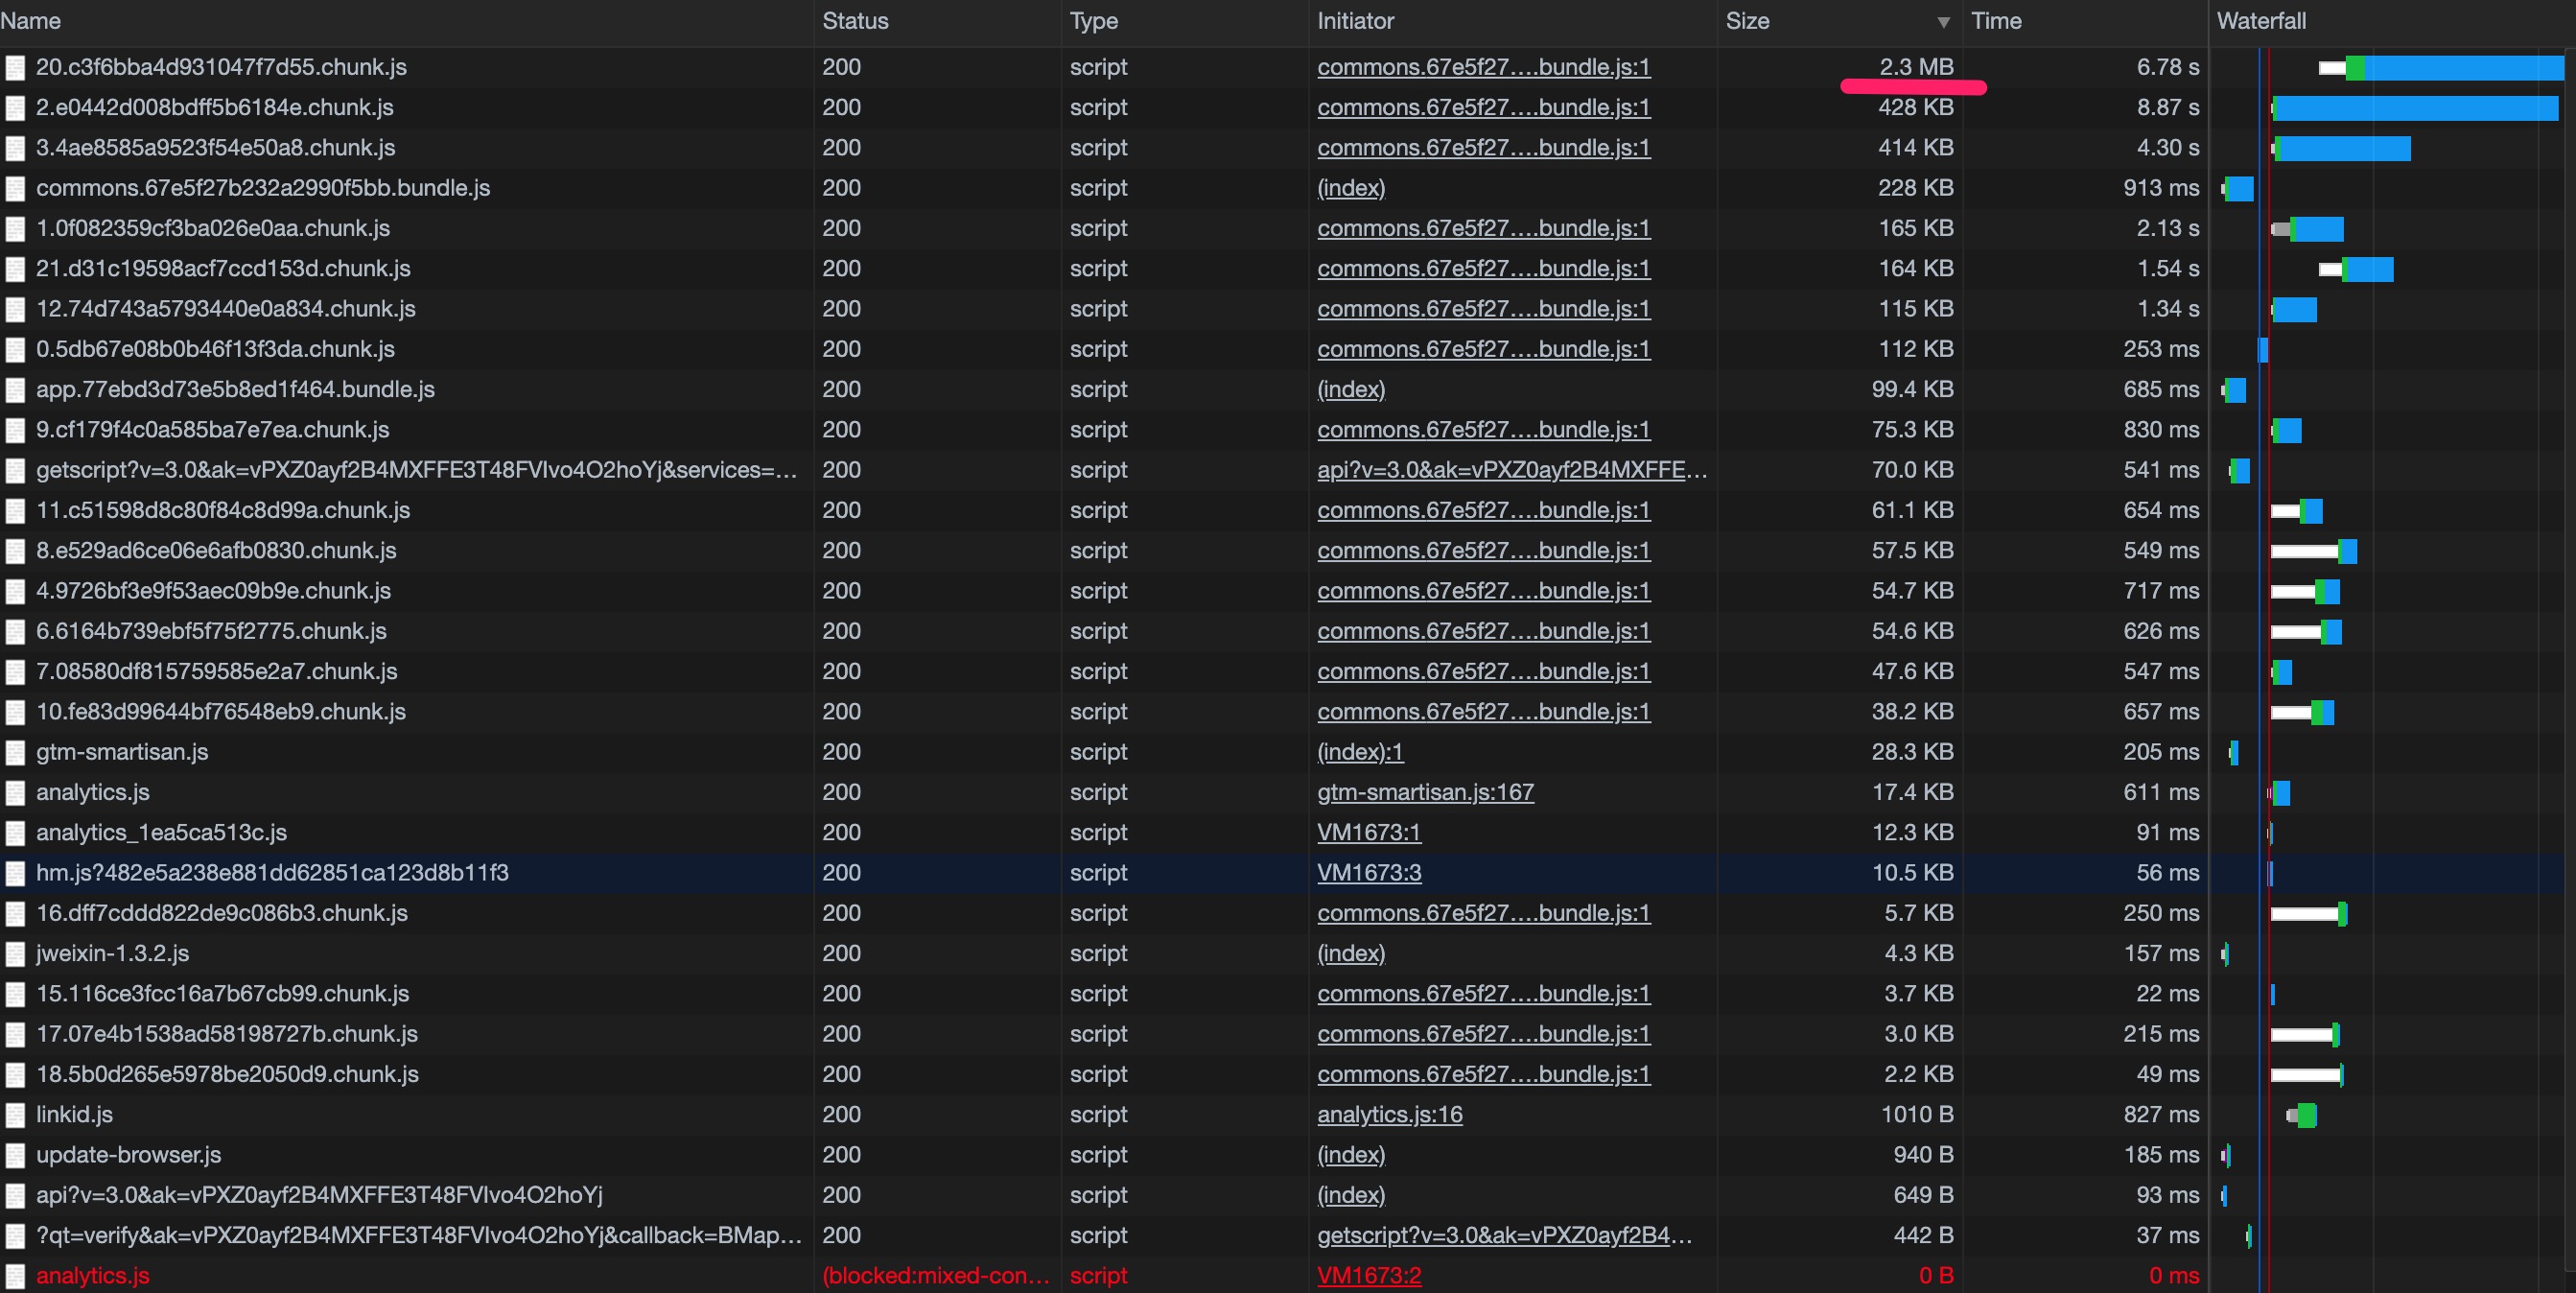Click the 2.3 MB size value

pyautogui.click(x=1915, y=67)
